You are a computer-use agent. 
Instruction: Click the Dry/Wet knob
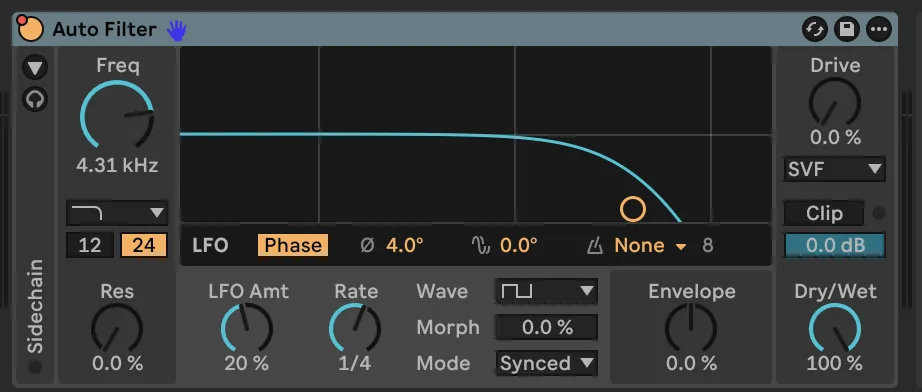tap(834, 329)
